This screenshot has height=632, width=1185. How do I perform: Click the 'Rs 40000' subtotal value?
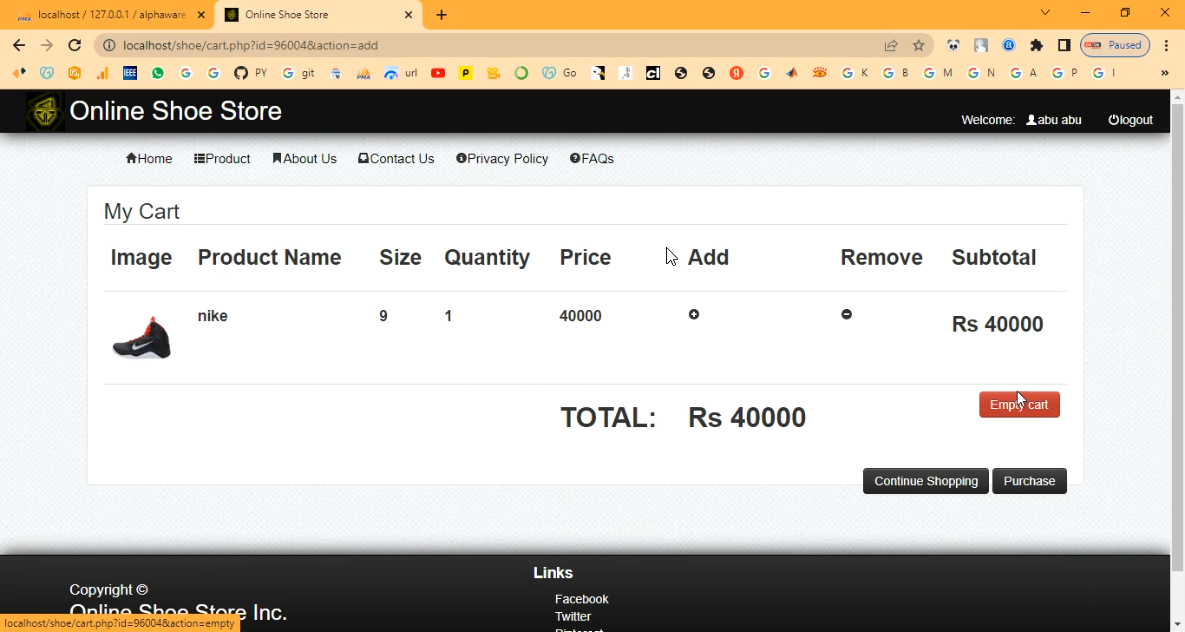(x=998, y=324)
